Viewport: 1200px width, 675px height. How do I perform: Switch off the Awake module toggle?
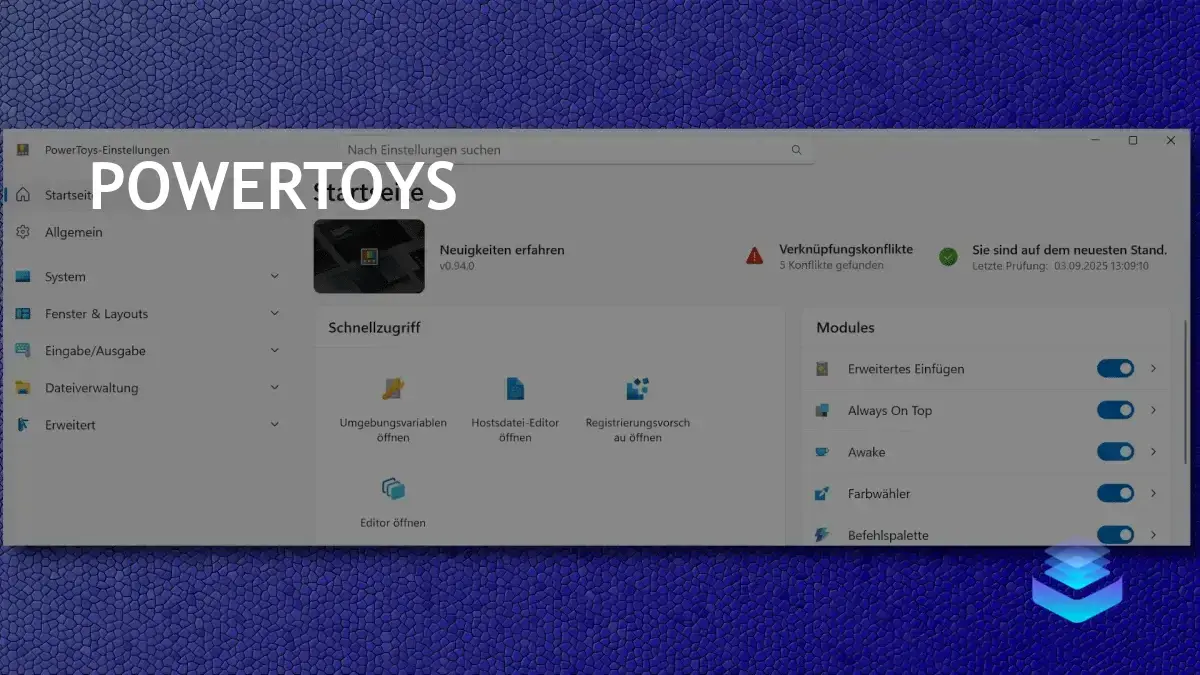point(1115,452)
